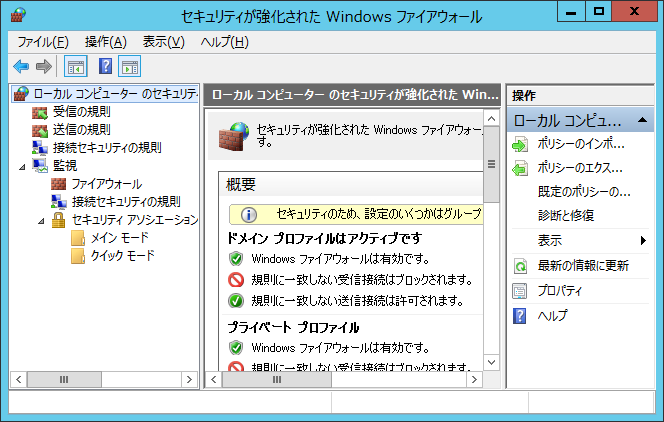Screen dimensions: 664x422
Task: Click the center pane horizontal scroll right arrow
Action: (x=474, y=379)
